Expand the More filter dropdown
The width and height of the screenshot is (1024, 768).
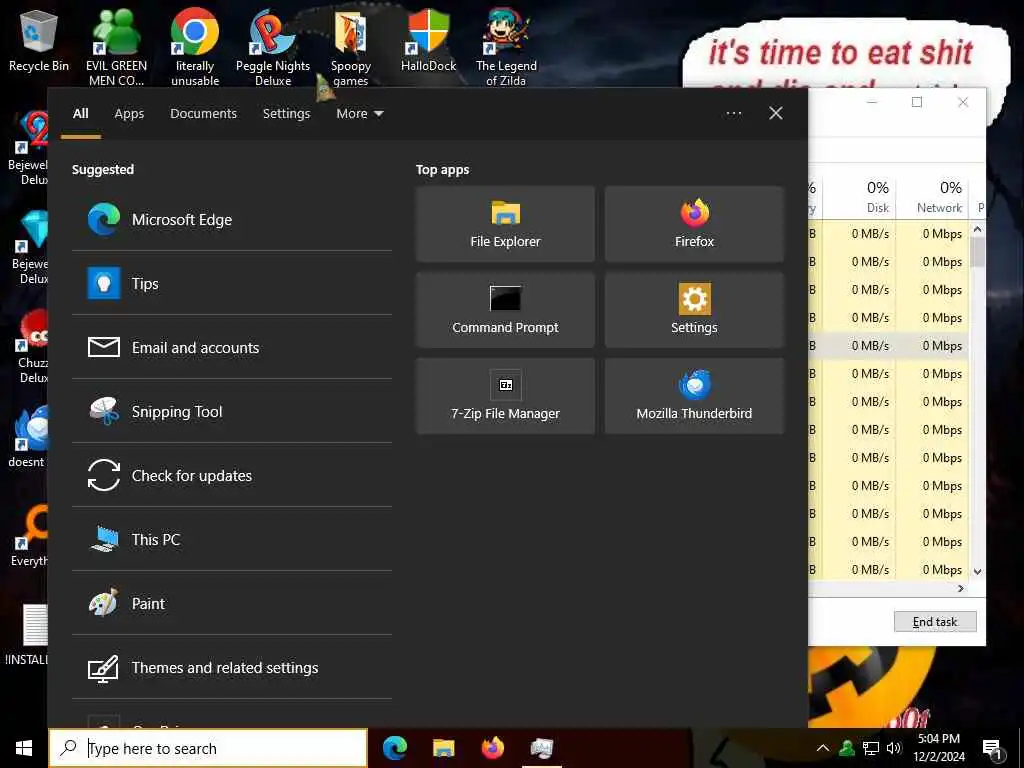tap(360, 114)
